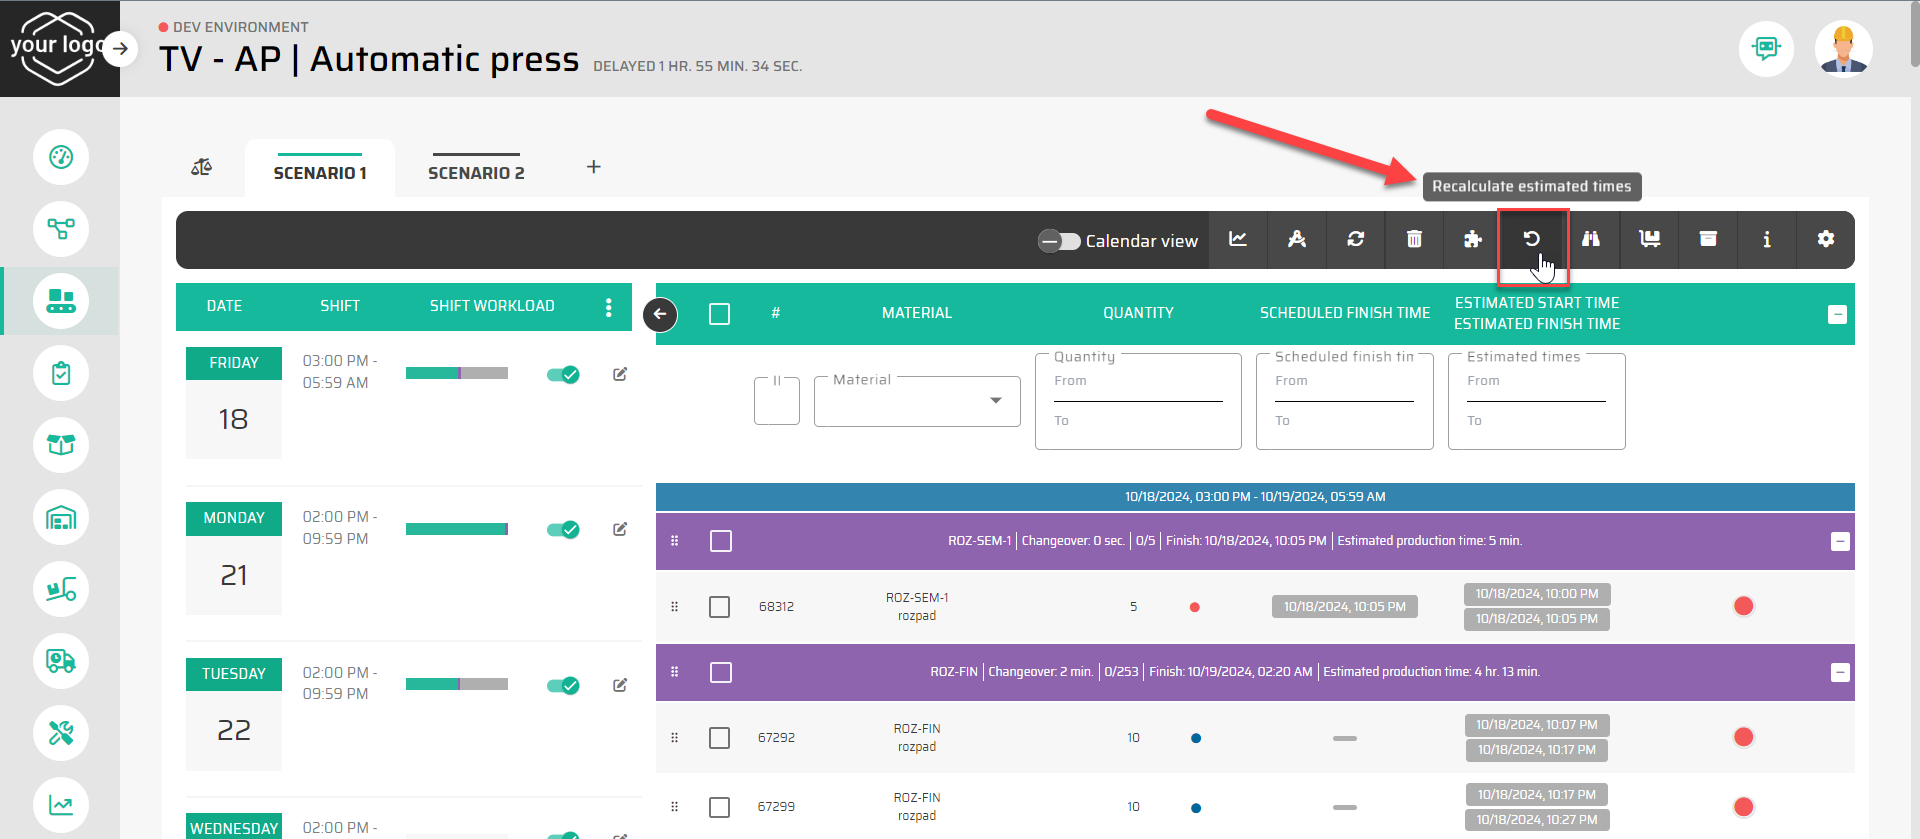Click the Recalculate estimated times icon
Viewport: 1920px width, 839px height.
tap(1531, 239)
